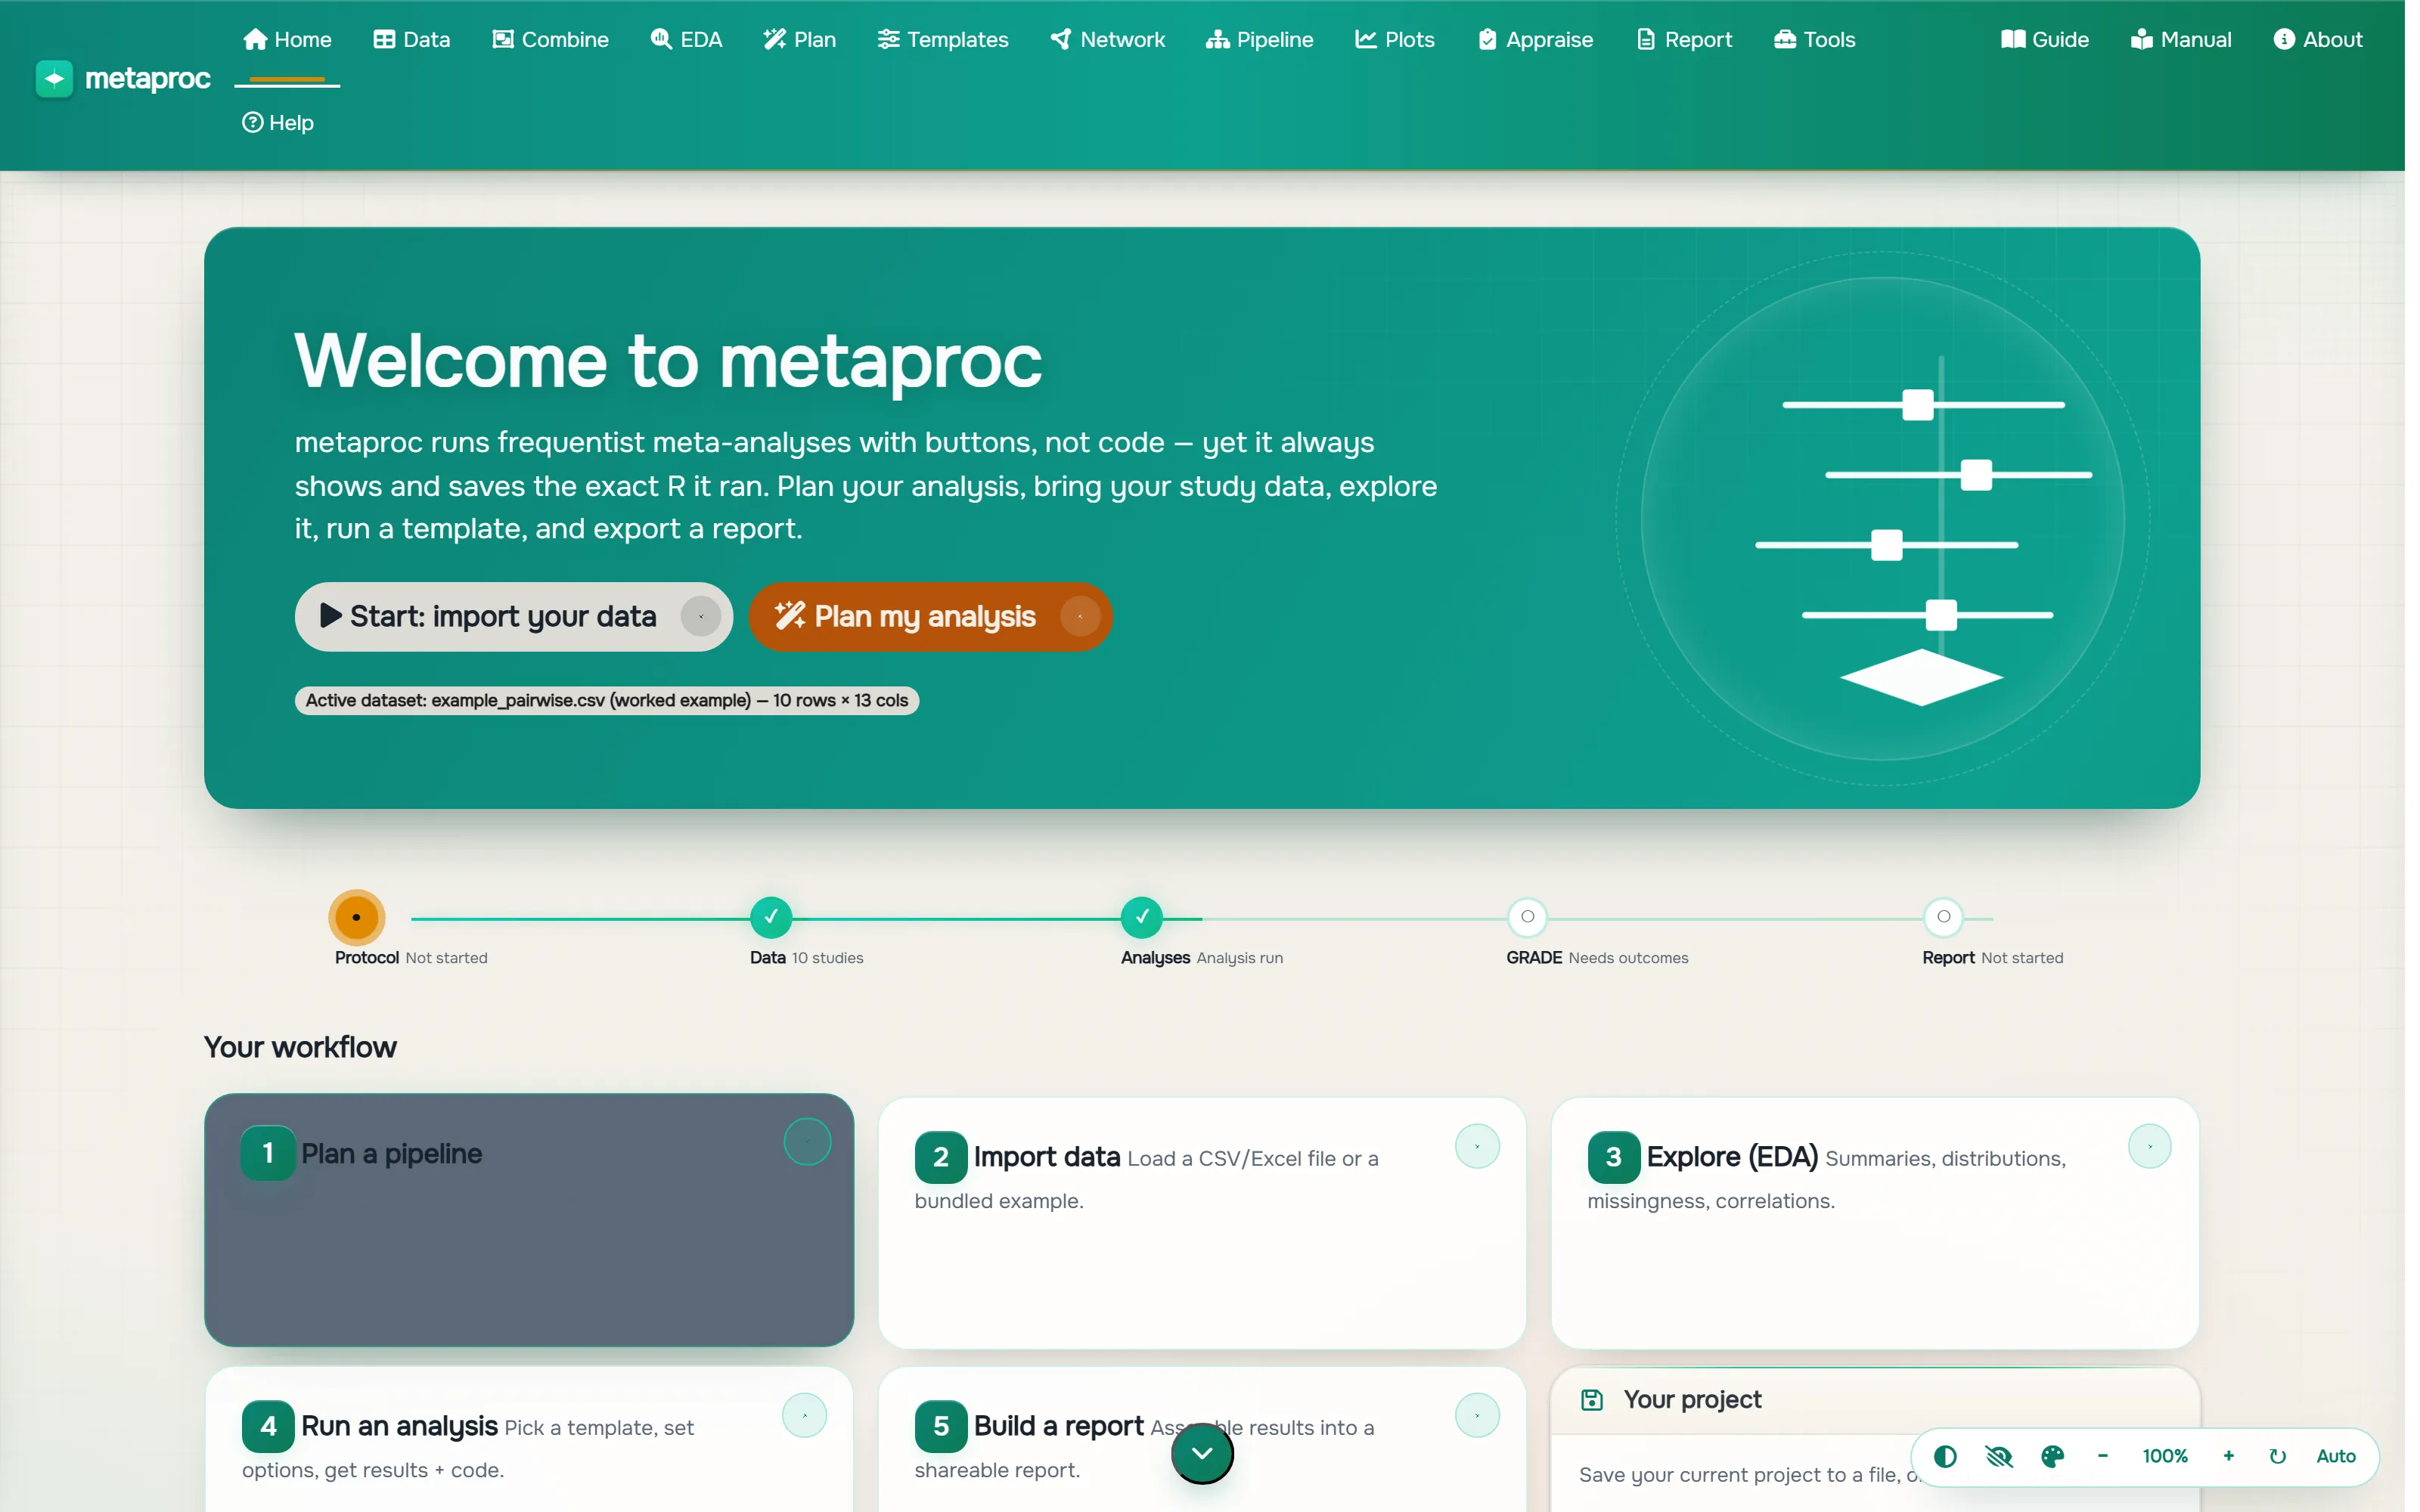The height and width of the screenshot is (1512, 2420).
Task: Click the Data step checkmark marker
Action: [x=771, y=917]
